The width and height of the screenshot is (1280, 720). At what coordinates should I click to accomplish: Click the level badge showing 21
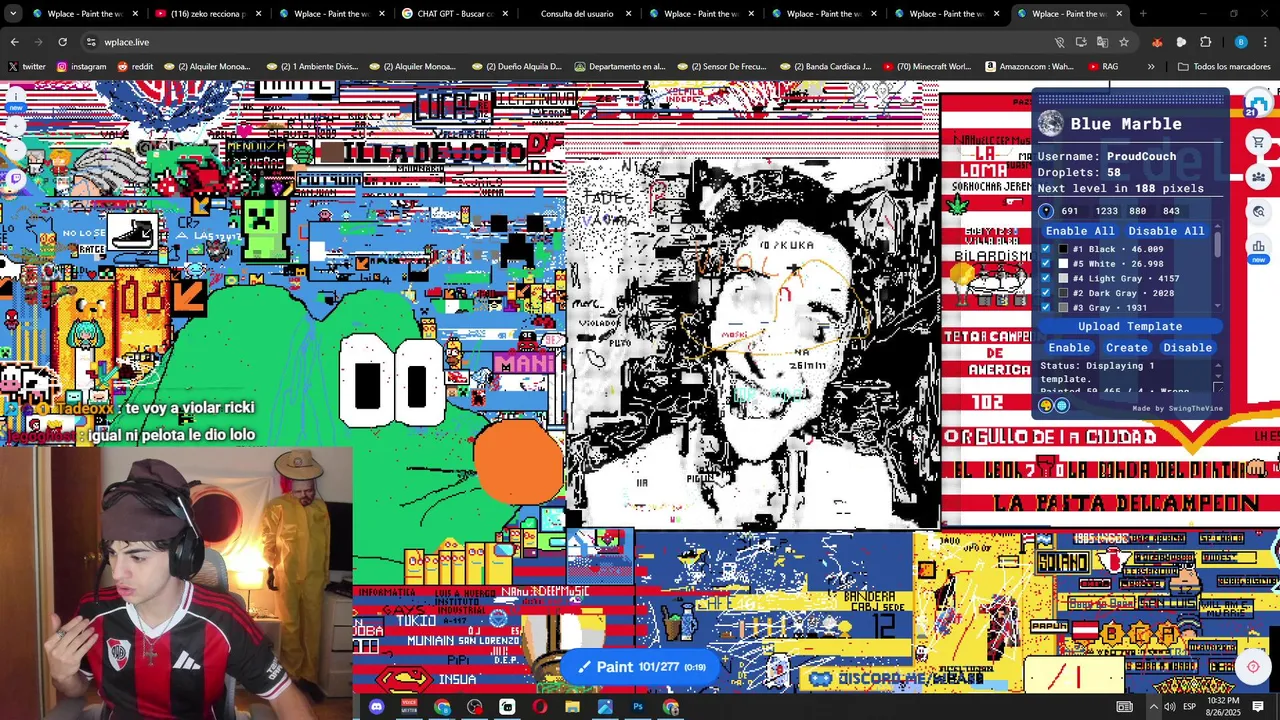(1250, 113)
